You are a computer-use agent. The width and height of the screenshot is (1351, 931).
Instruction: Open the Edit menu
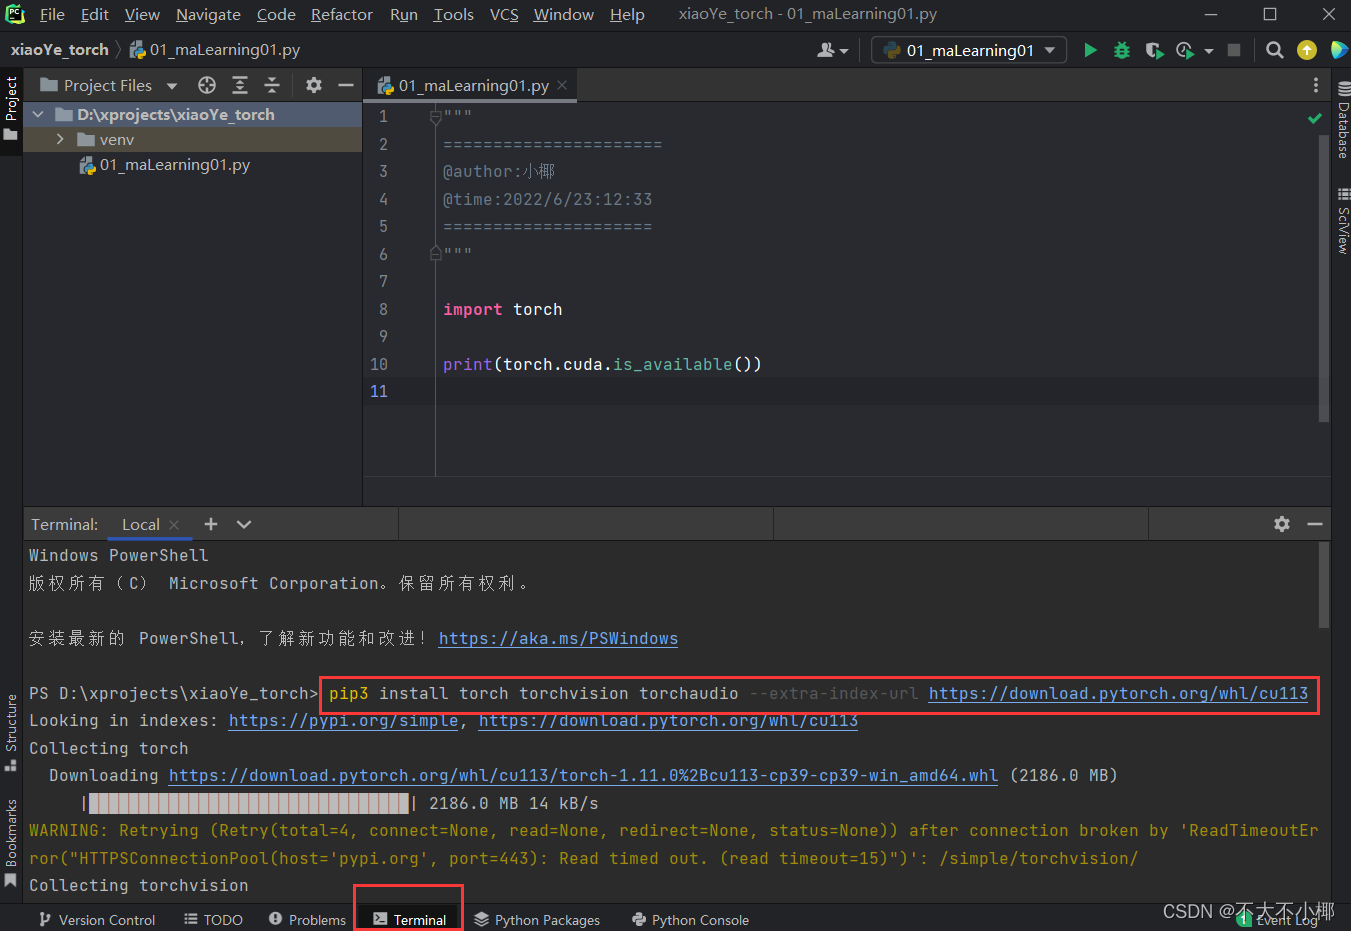point(95,14)
